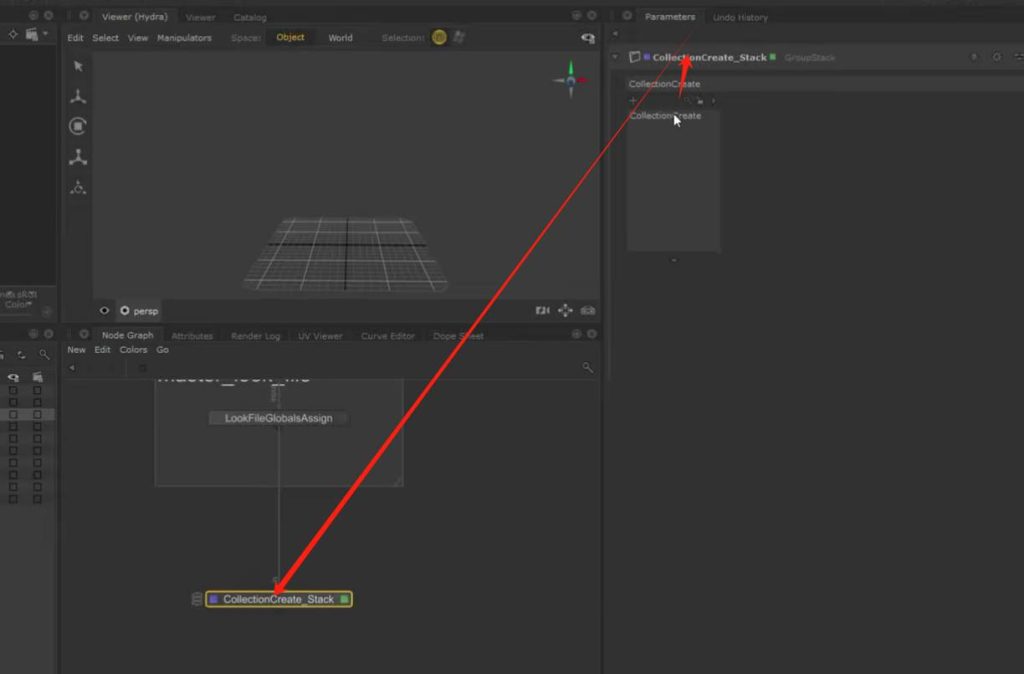Click the camera icon at viewer bottom-right
1024x674 pixels.
pyautogui.click(x=588, y=311)
